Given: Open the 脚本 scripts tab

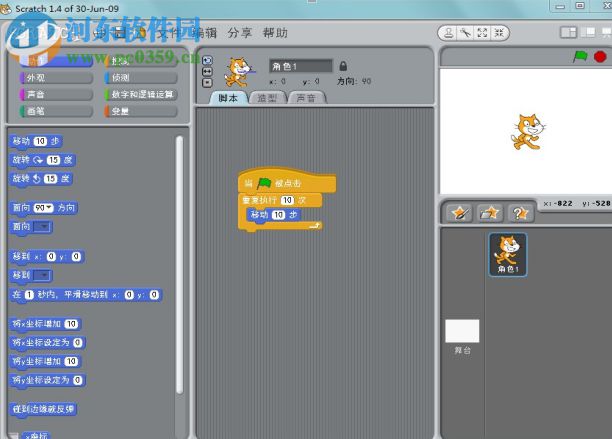Looking at the screenshot, I should (x=228, y=98).
